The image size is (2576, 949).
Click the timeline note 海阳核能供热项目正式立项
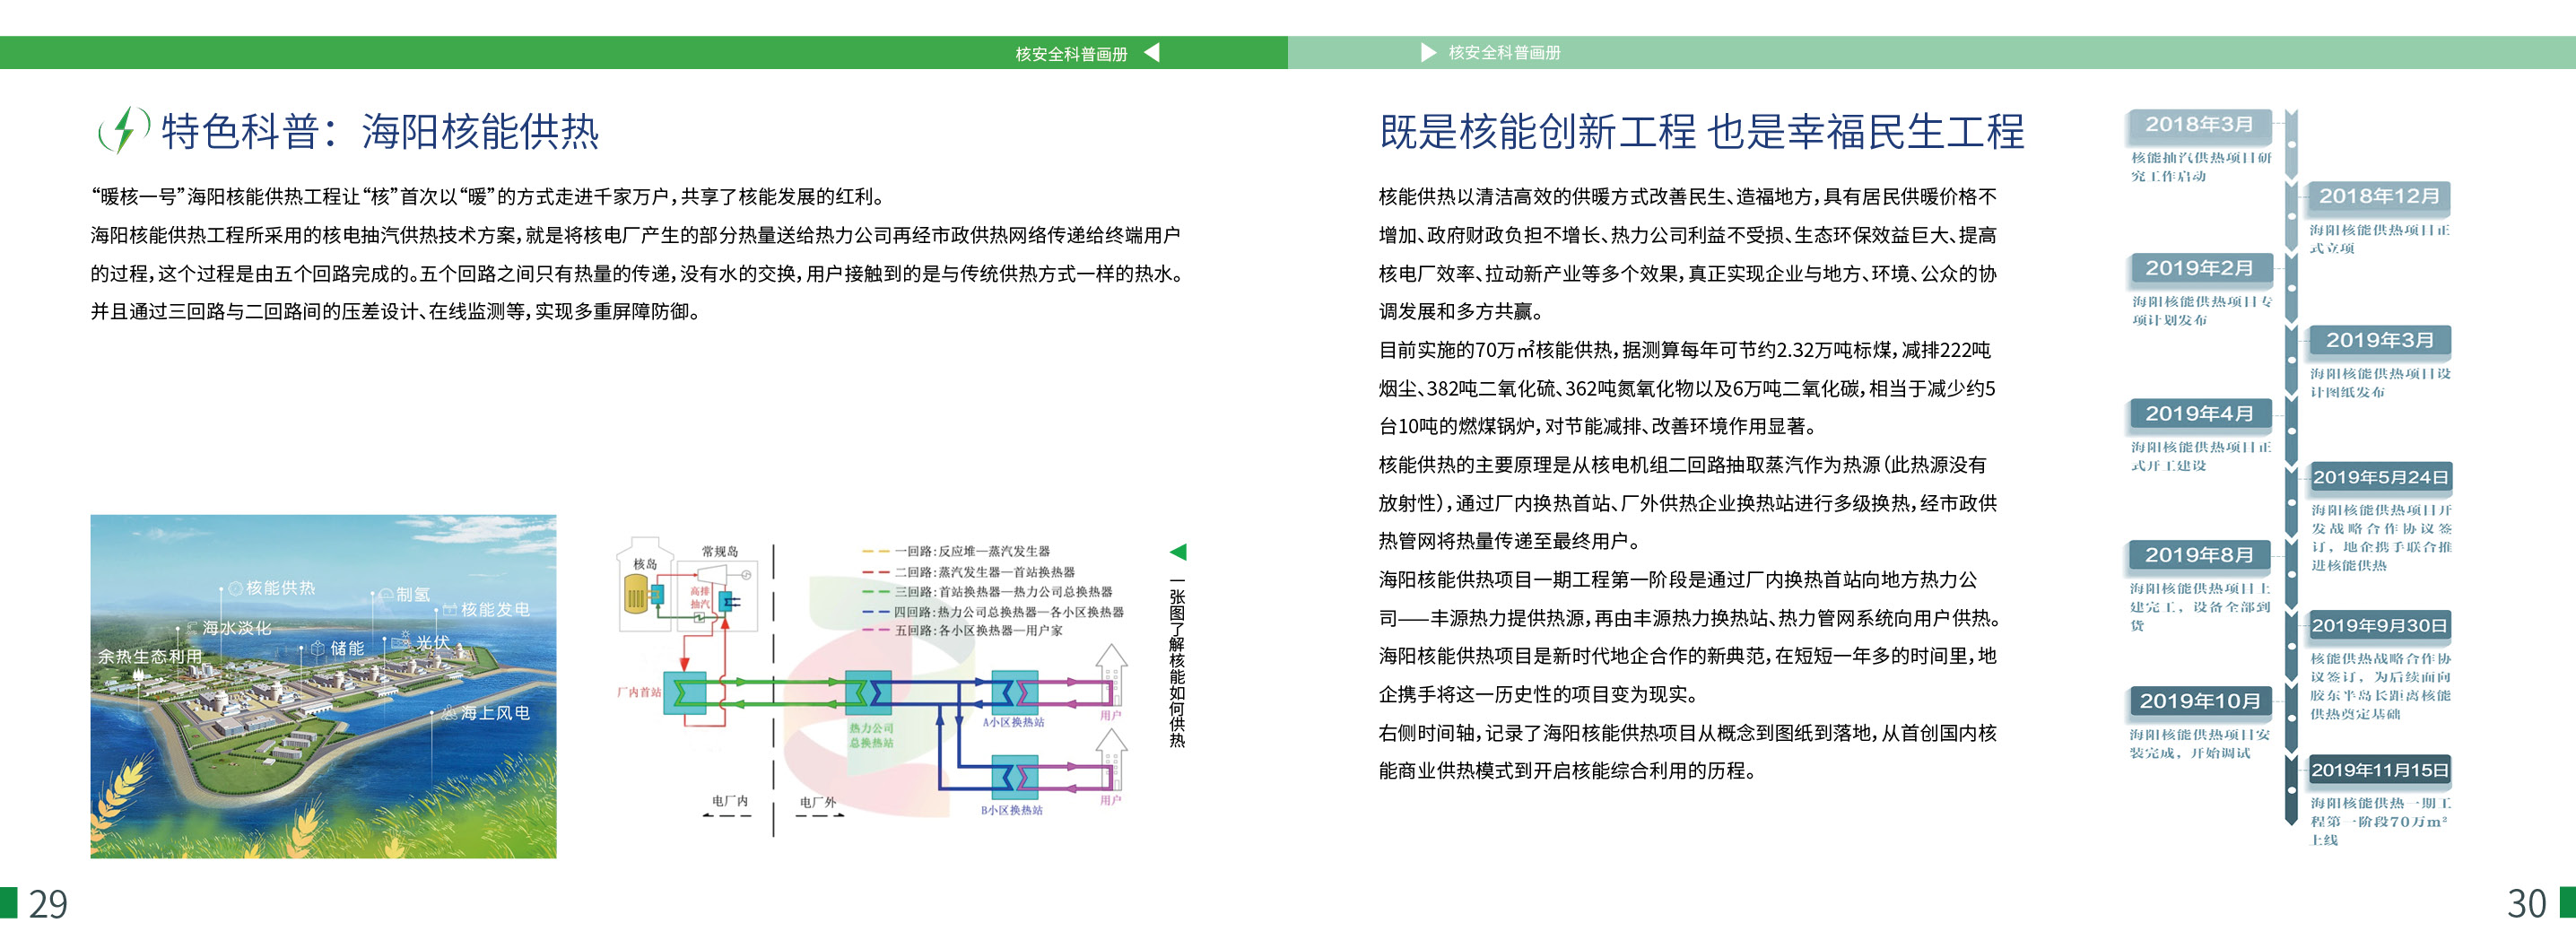pyautogui.click(x=2380, y=239)
